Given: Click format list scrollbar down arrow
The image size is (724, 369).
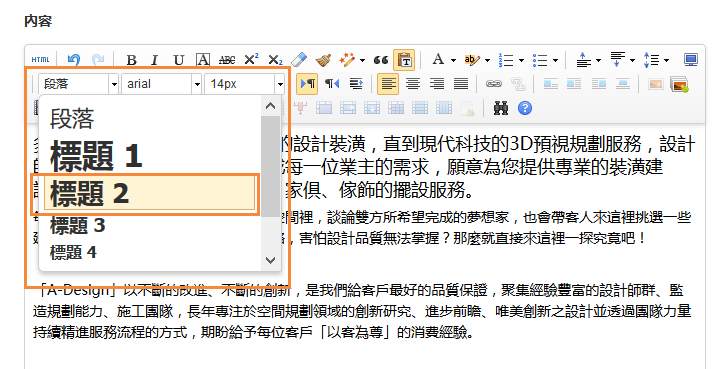Looking at the screenshot, I should pyautogui.click(x=271, y=260).
